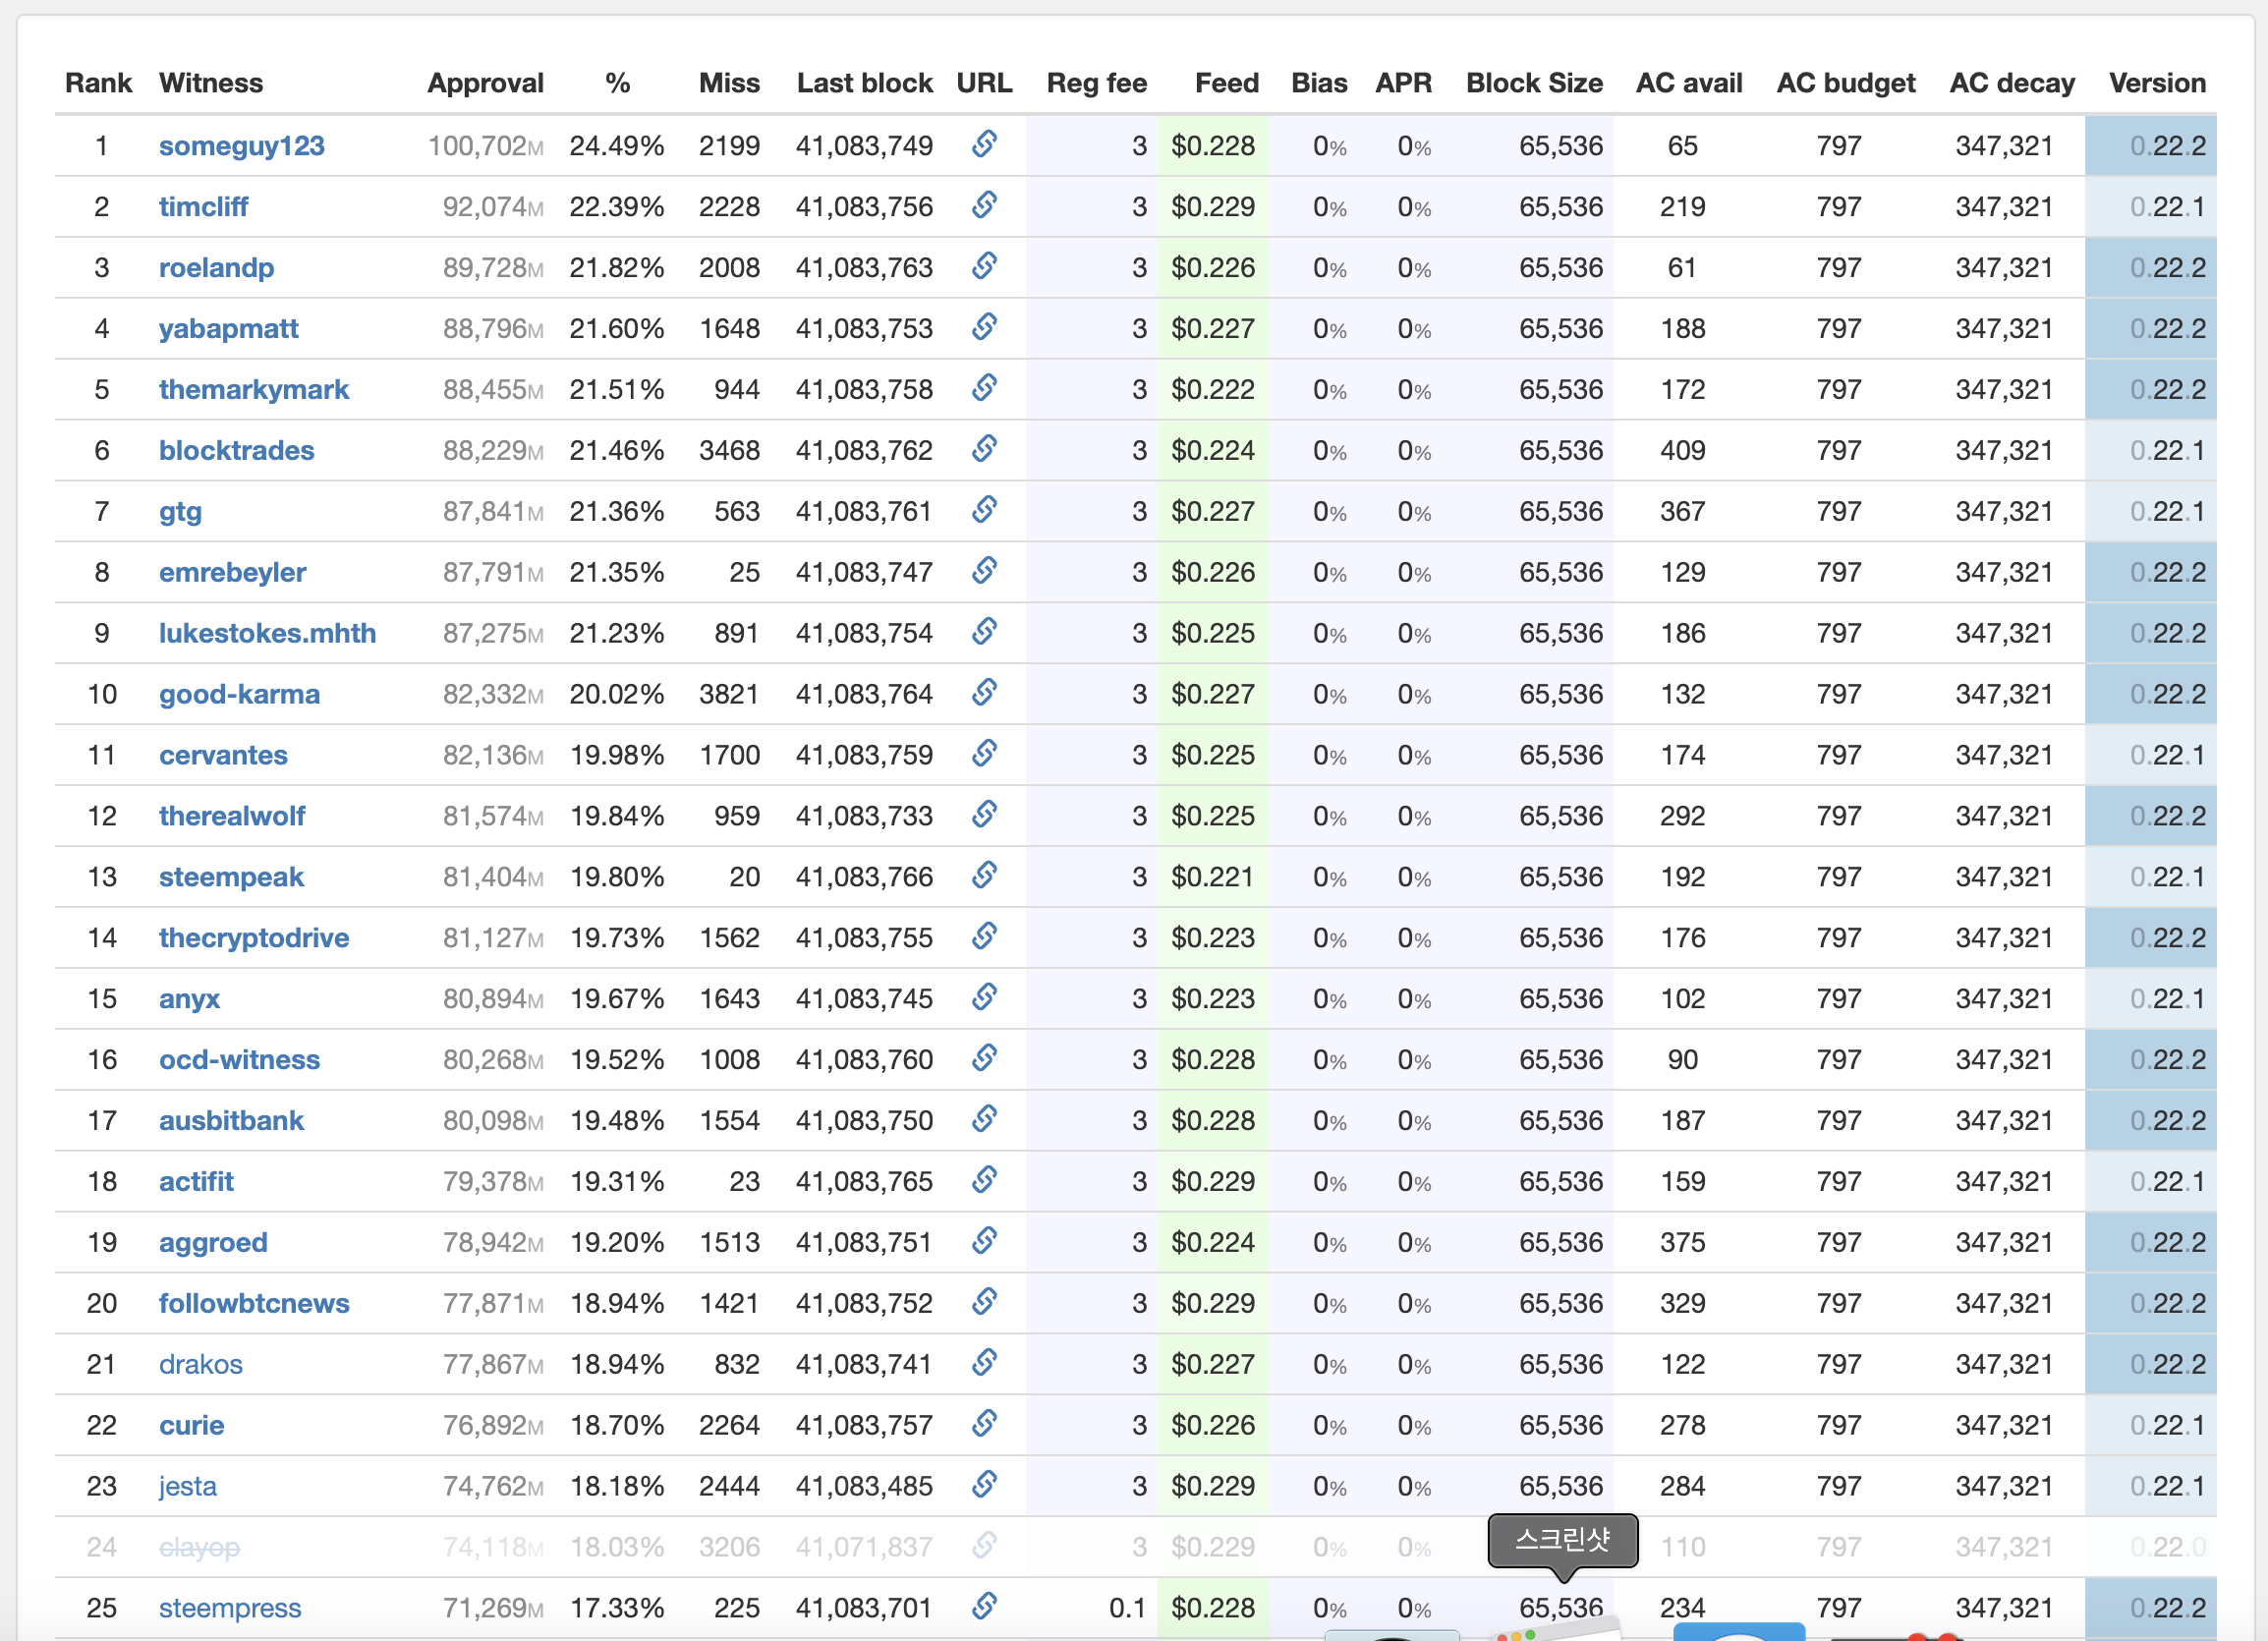Open cervantes witness link

(x=224, y=756)
